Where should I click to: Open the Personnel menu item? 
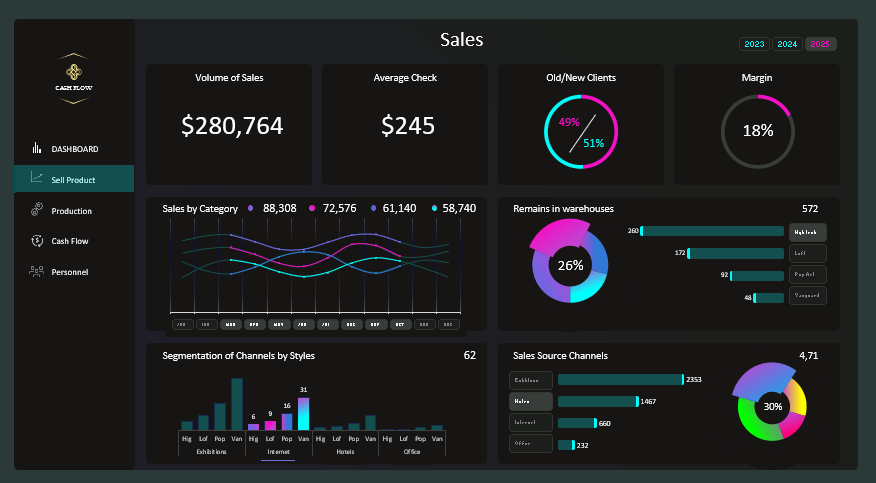tap(70, 272)
